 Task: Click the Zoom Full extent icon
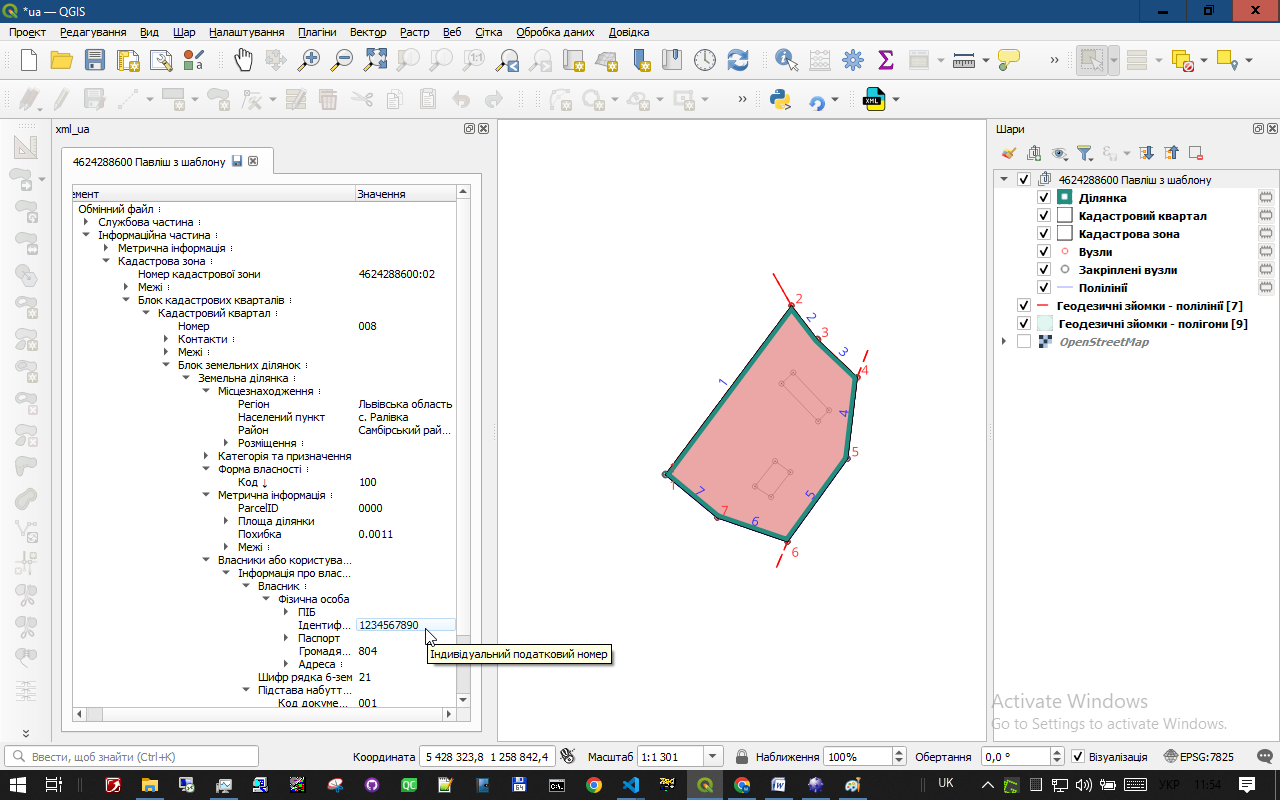[x=375, y=60]
